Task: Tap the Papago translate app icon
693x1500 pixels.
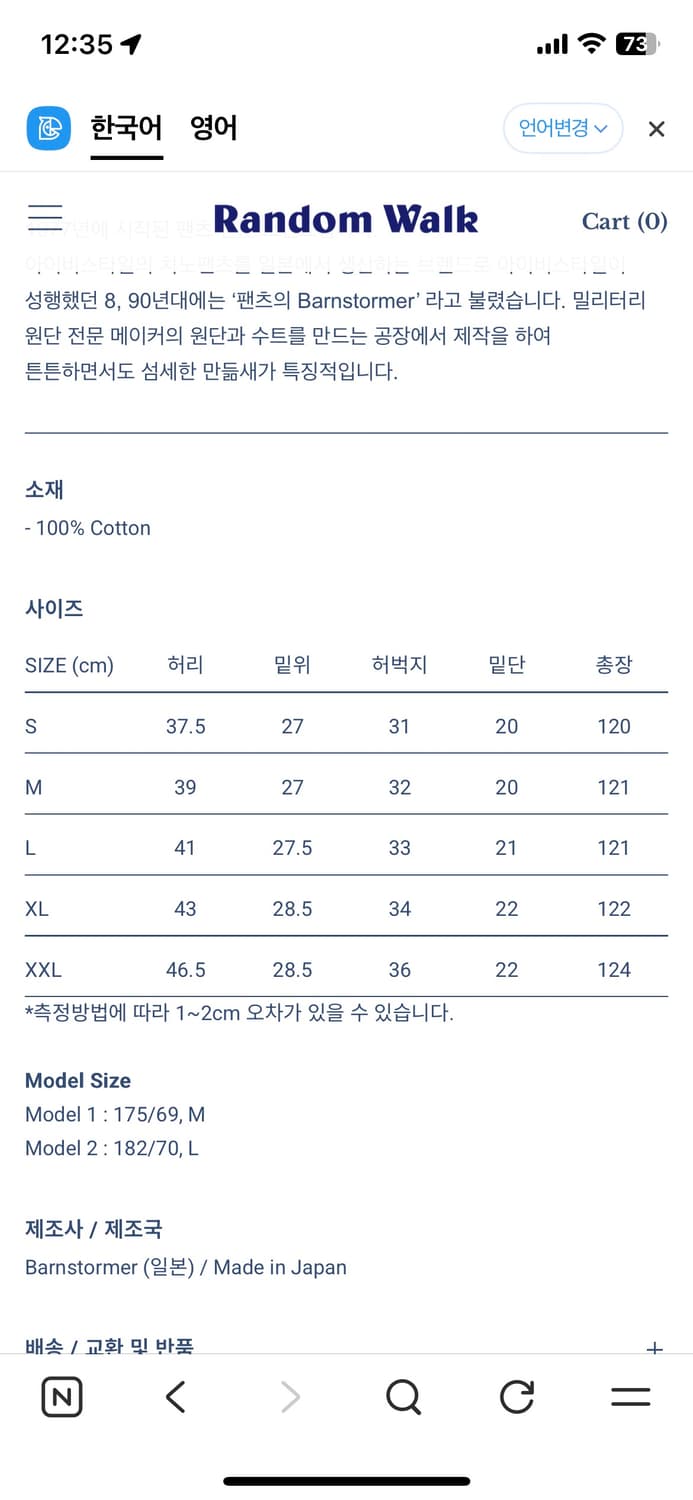Action: point(48,128)
